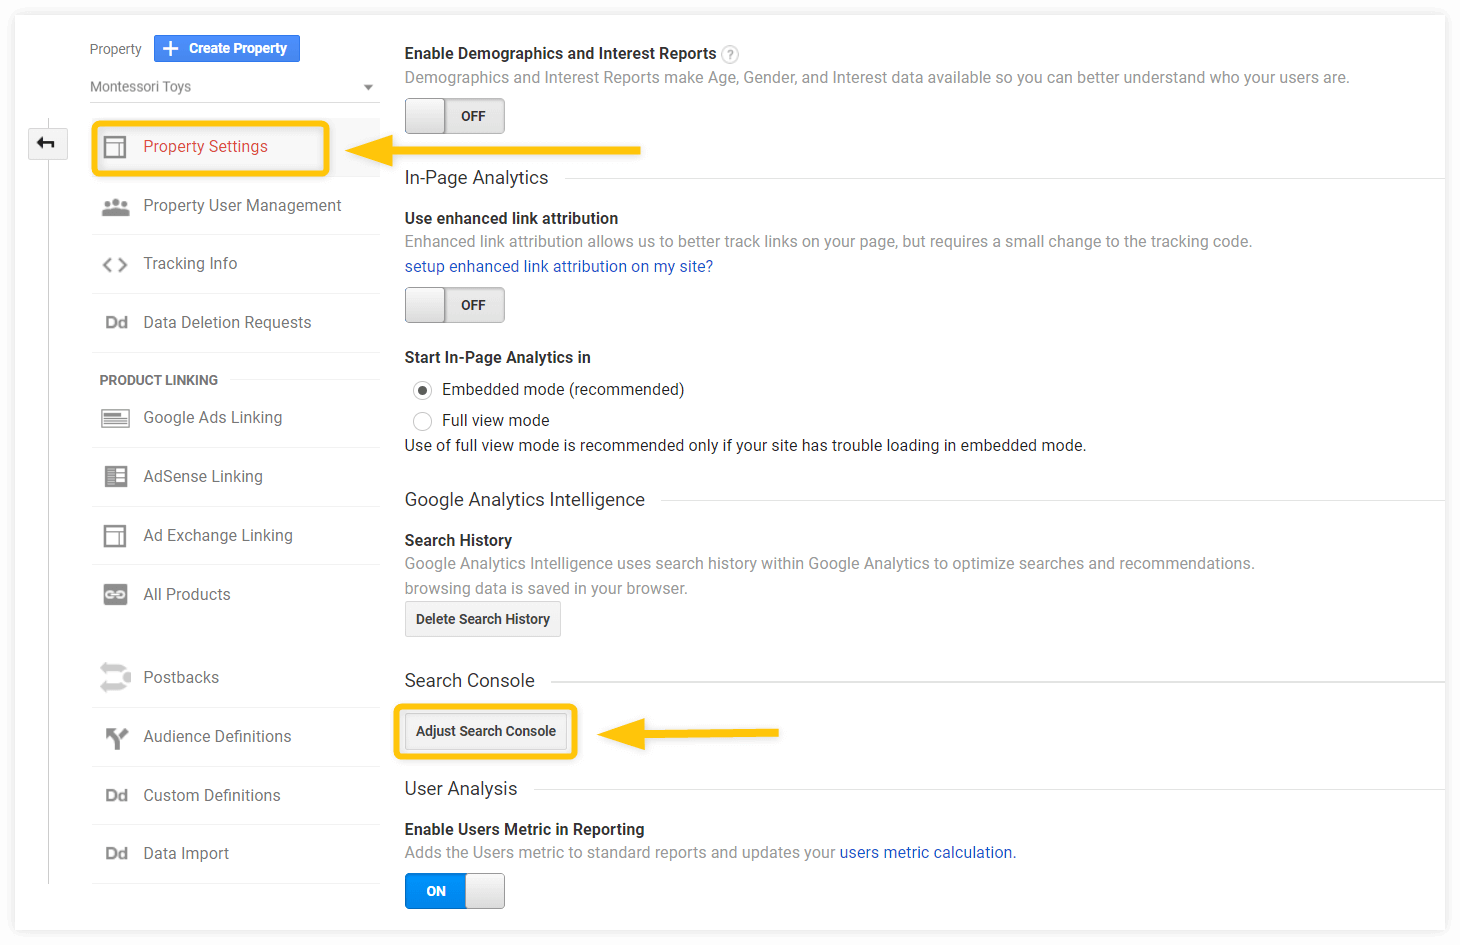Select Full view mode radio button
The width and height of the screenshot is (1460, 945).
coord(423,421)
